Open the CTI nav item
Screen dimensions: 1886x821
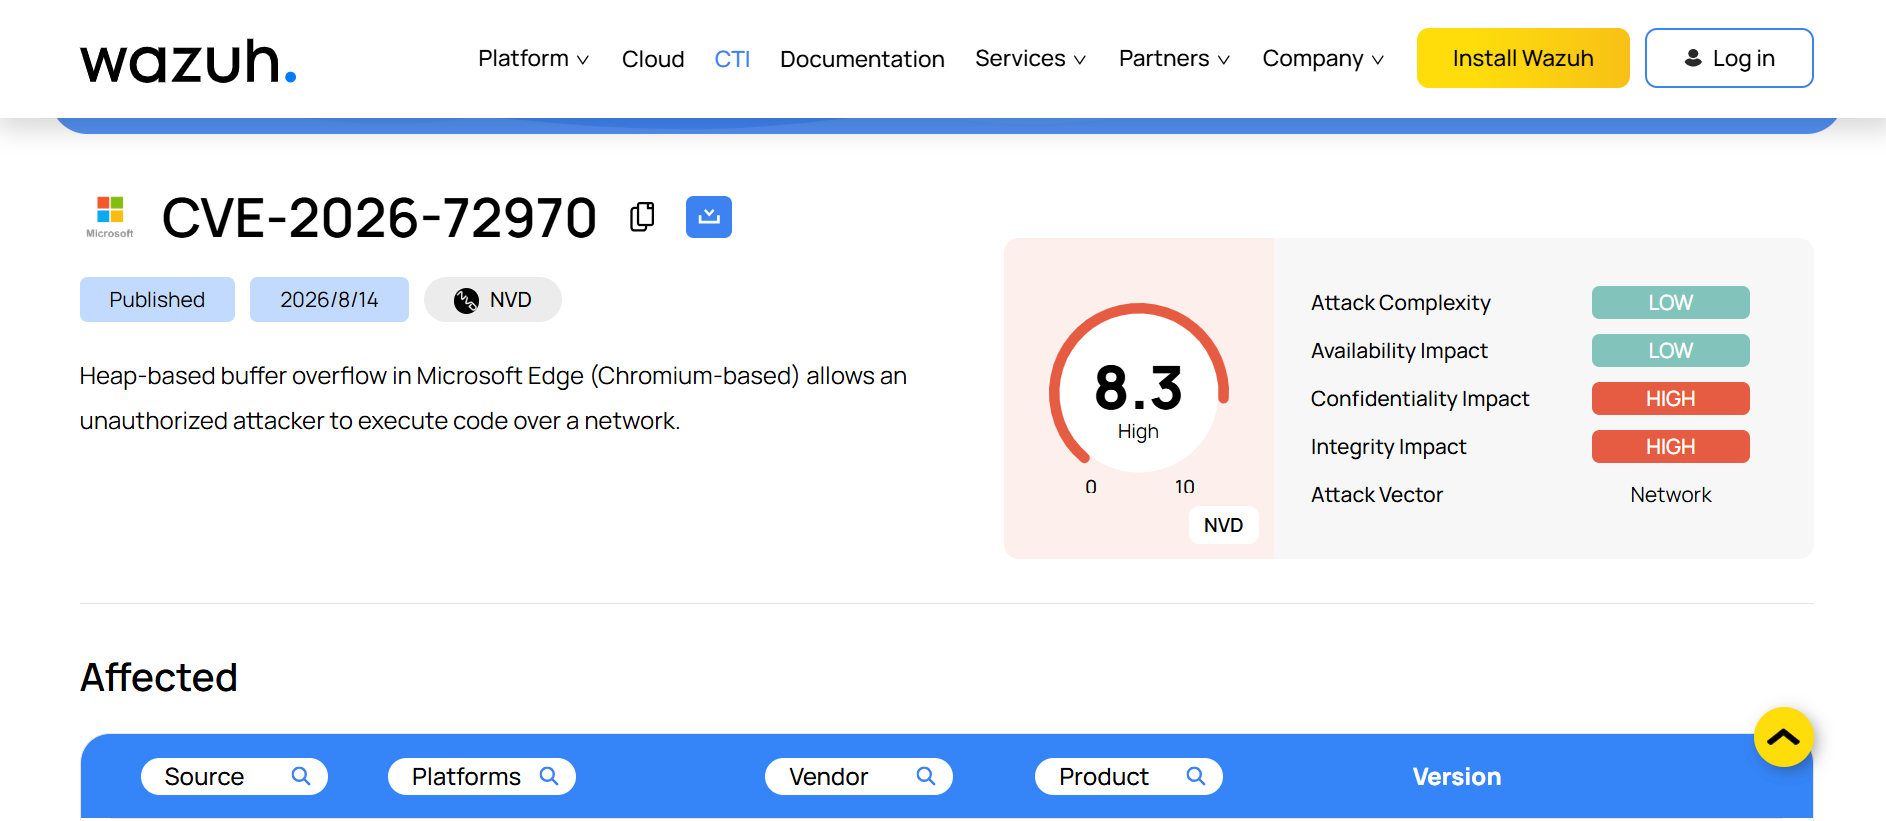point(732,59)
